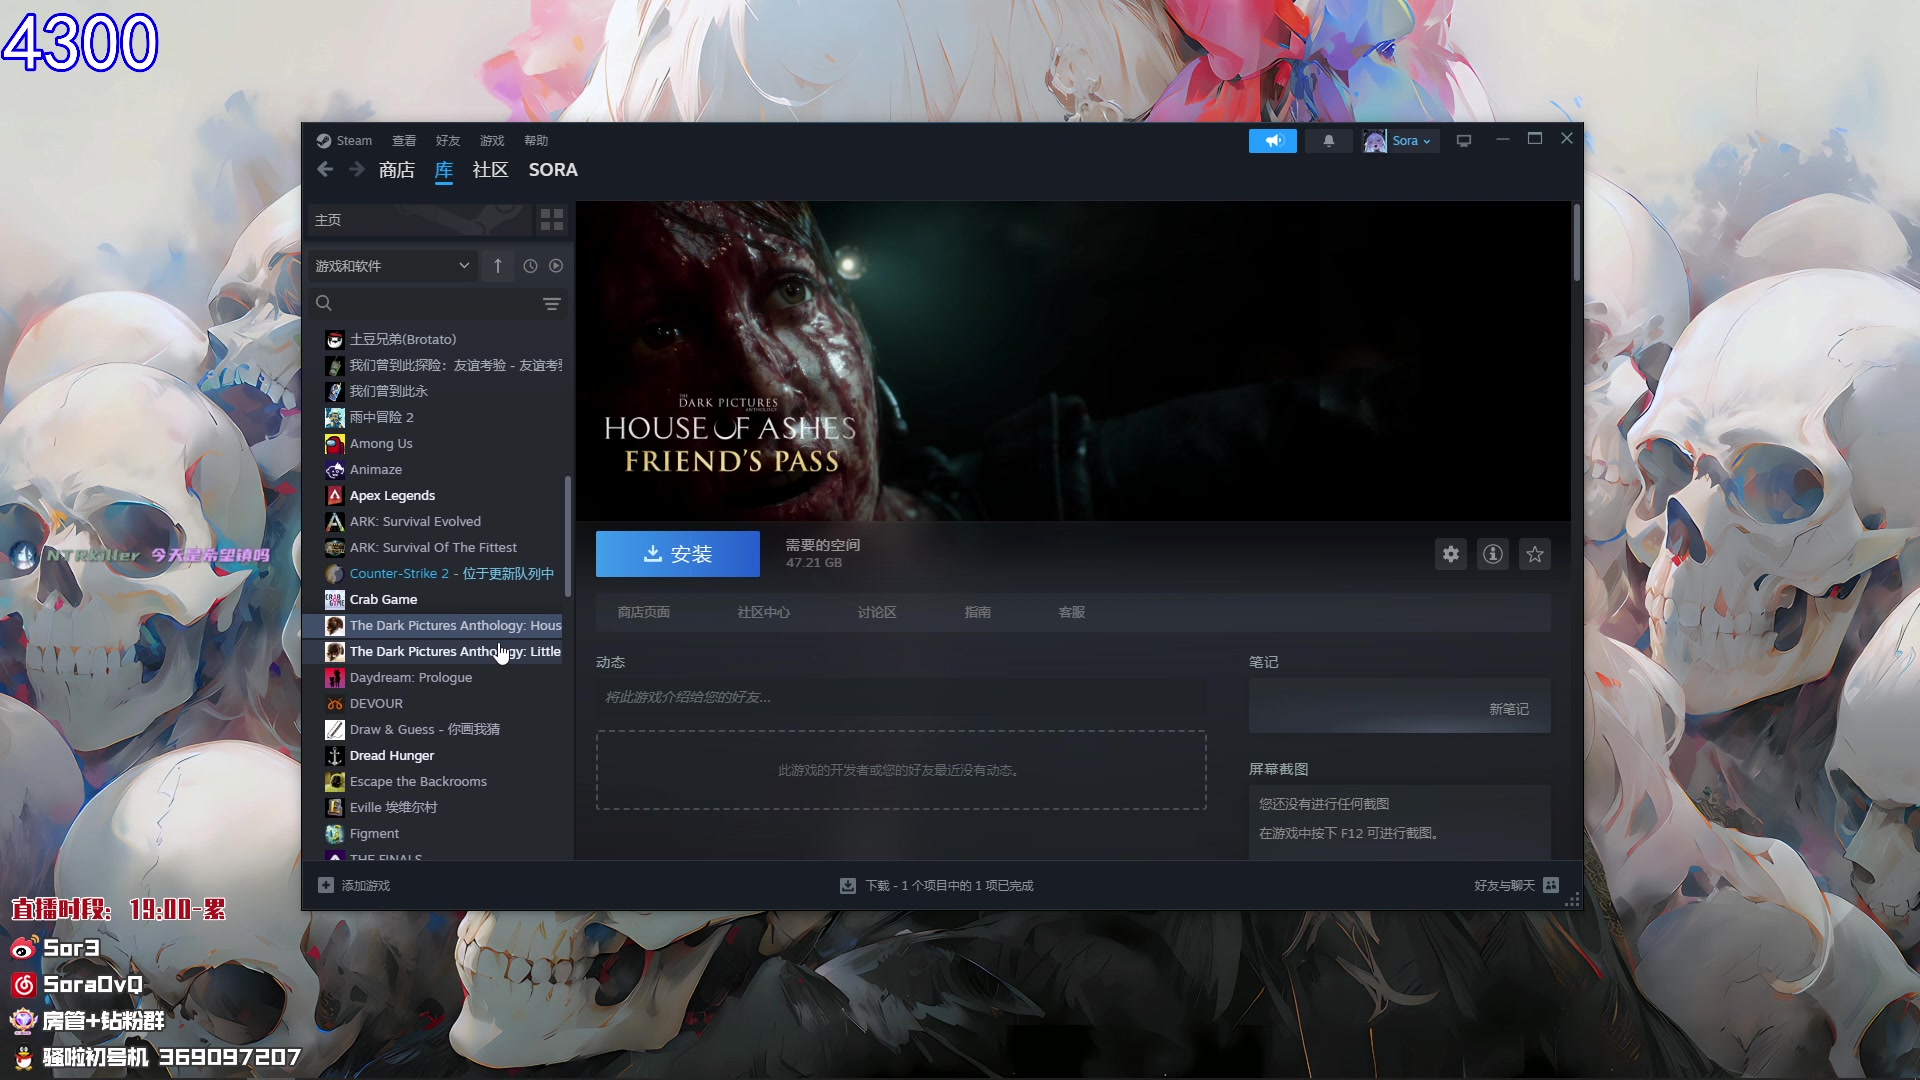Click the game detail page scrollbar
Image resolution: width=1920 pixels, height=1080 pixels.
coord(1577,243)
